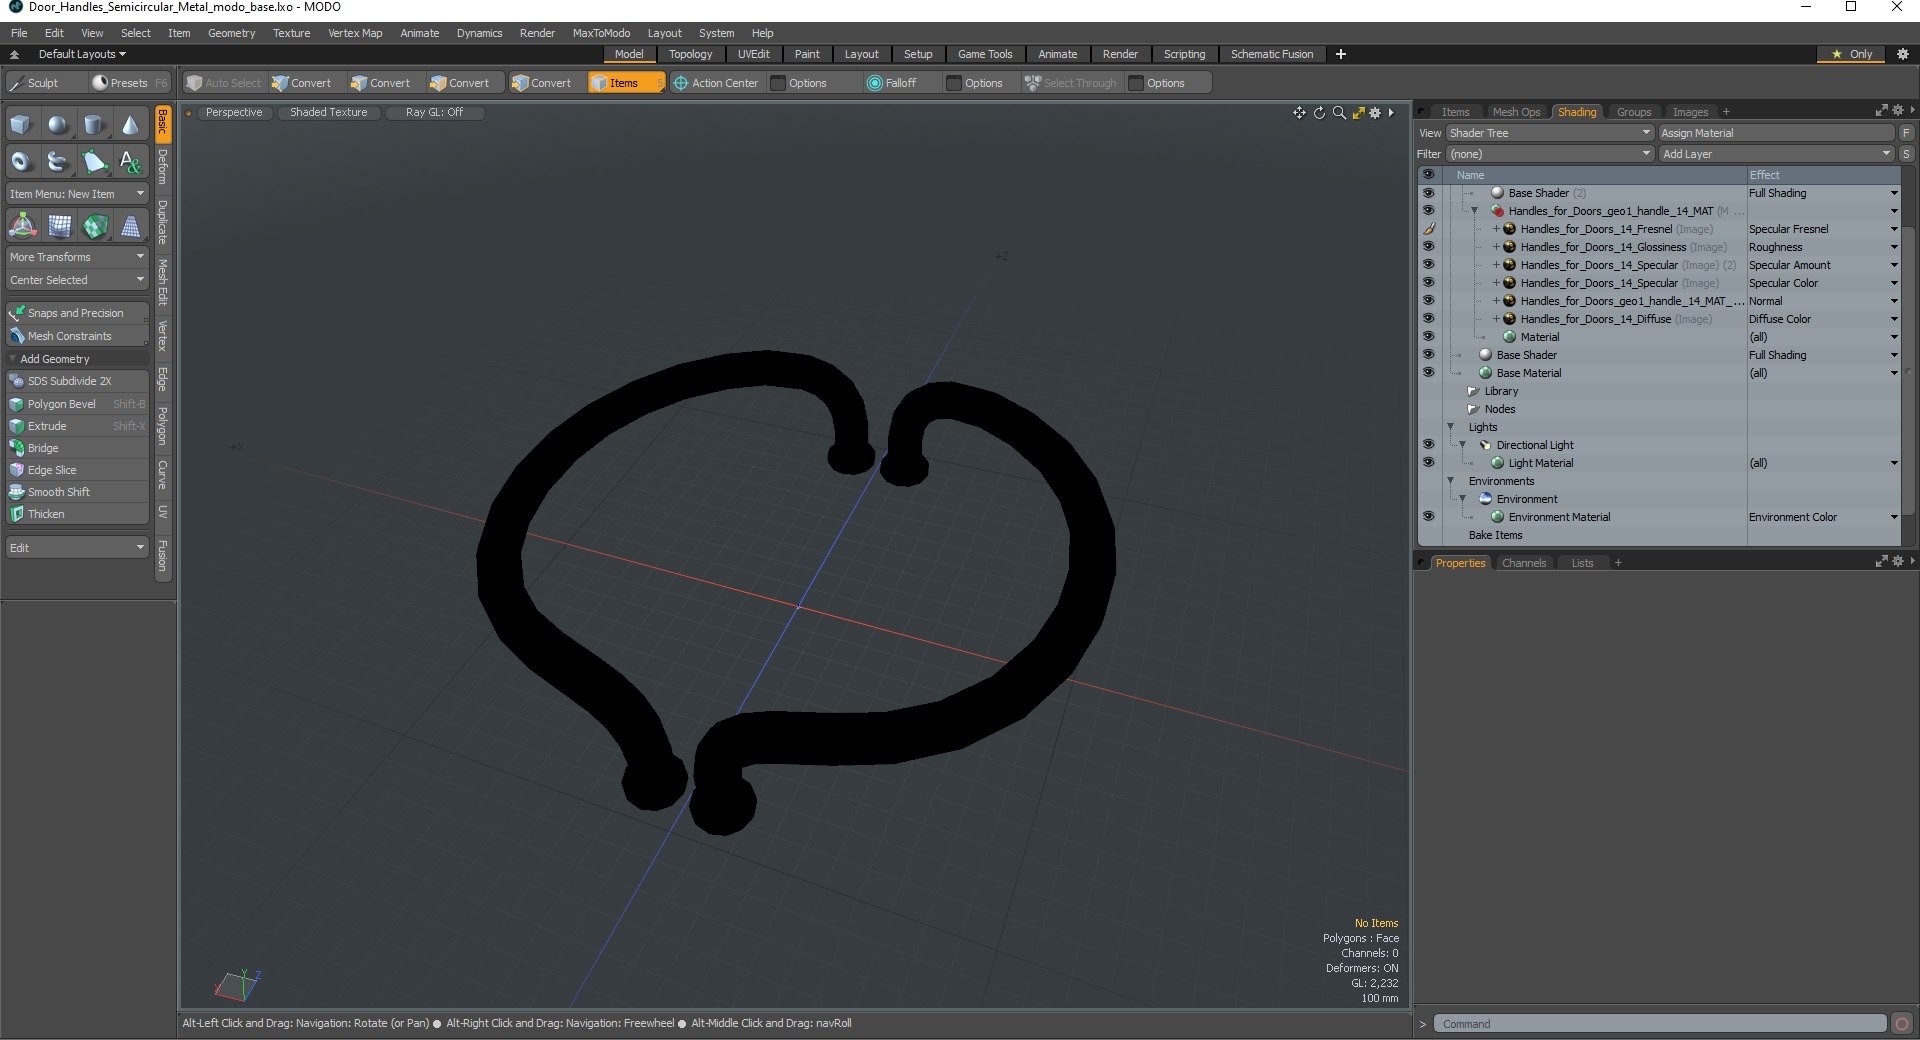Click the Presets button
Screen dimensions: 1920x1040
point(128,83)
